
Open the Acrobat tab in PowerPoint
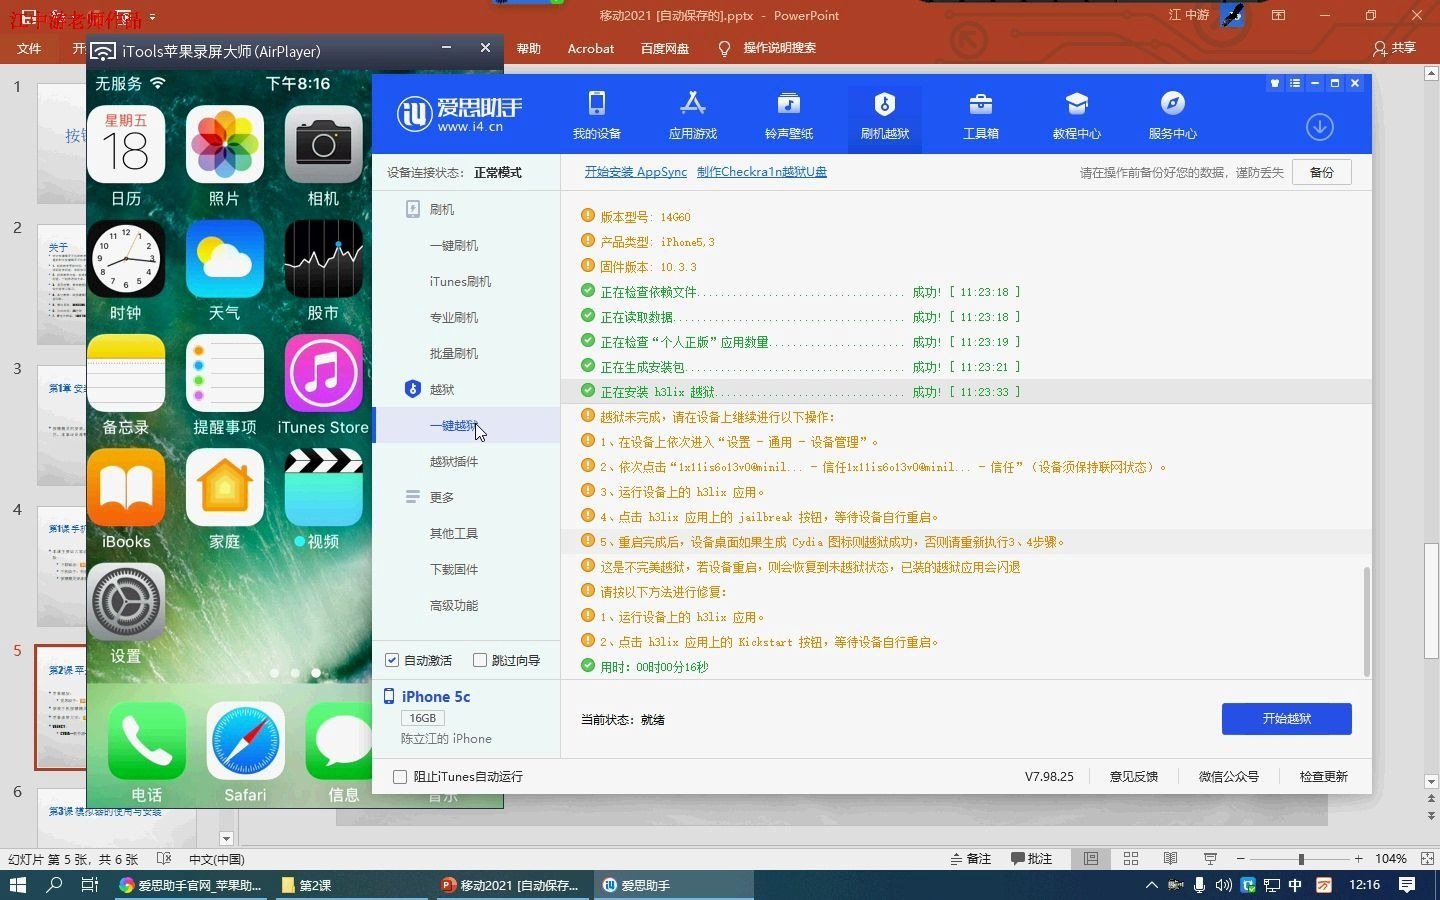[591, 48]
